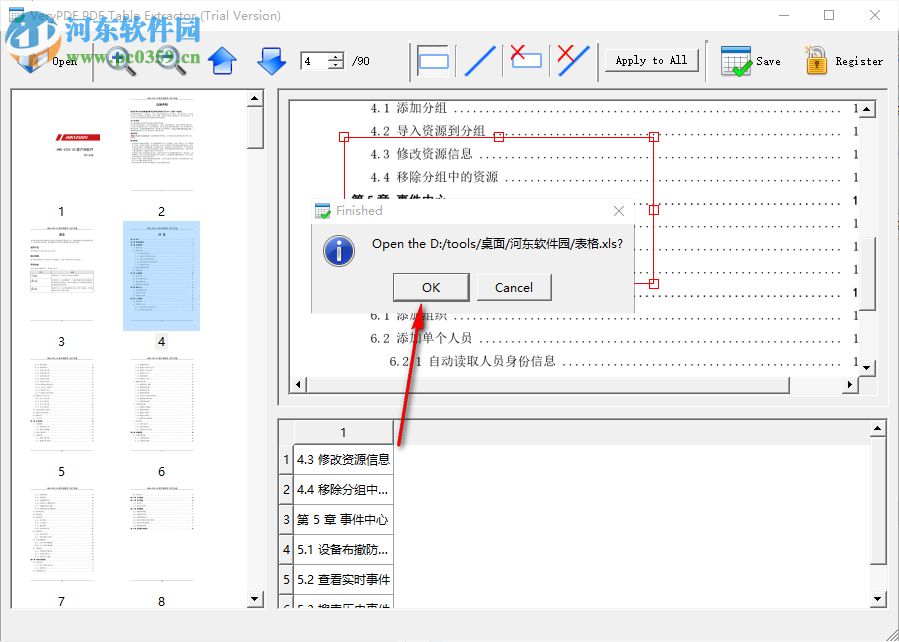Save extracted tables using the Save icon
This screenshot has height=642, width=899.
[737, 60]
